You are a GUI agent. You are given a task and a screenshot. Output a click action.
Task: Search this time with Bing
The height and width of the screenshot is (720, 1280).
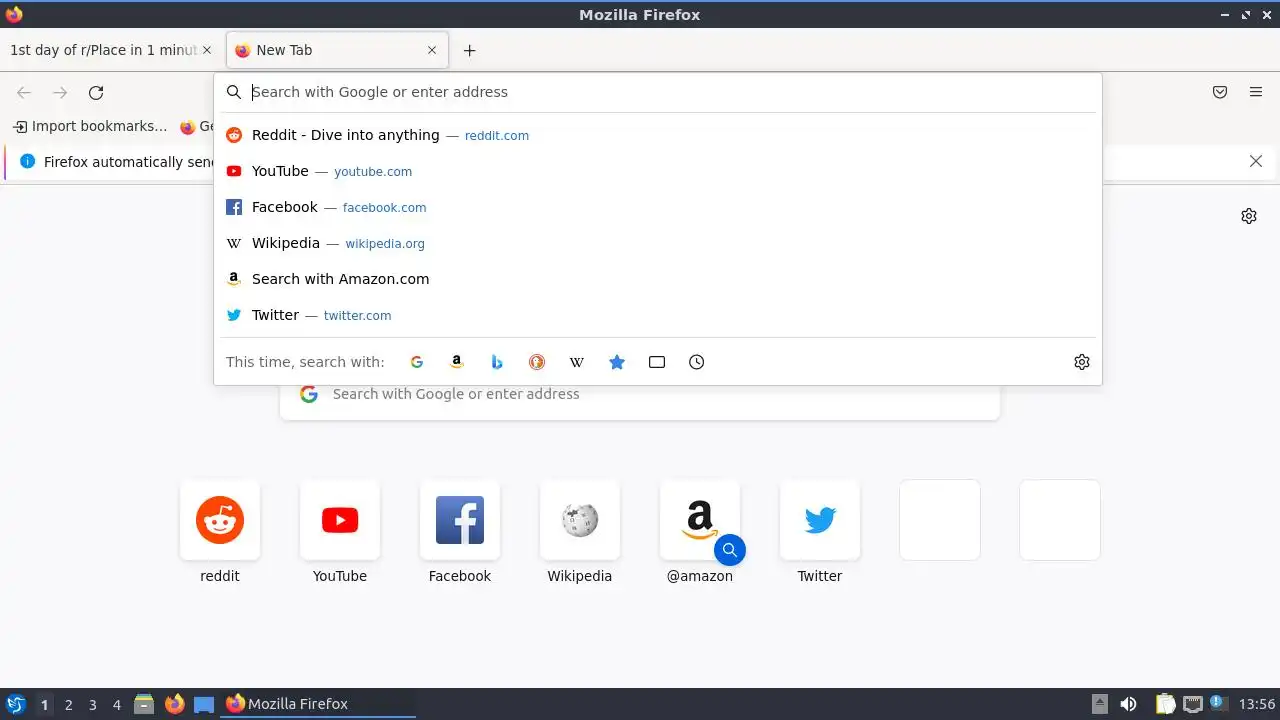click(497, 362)
